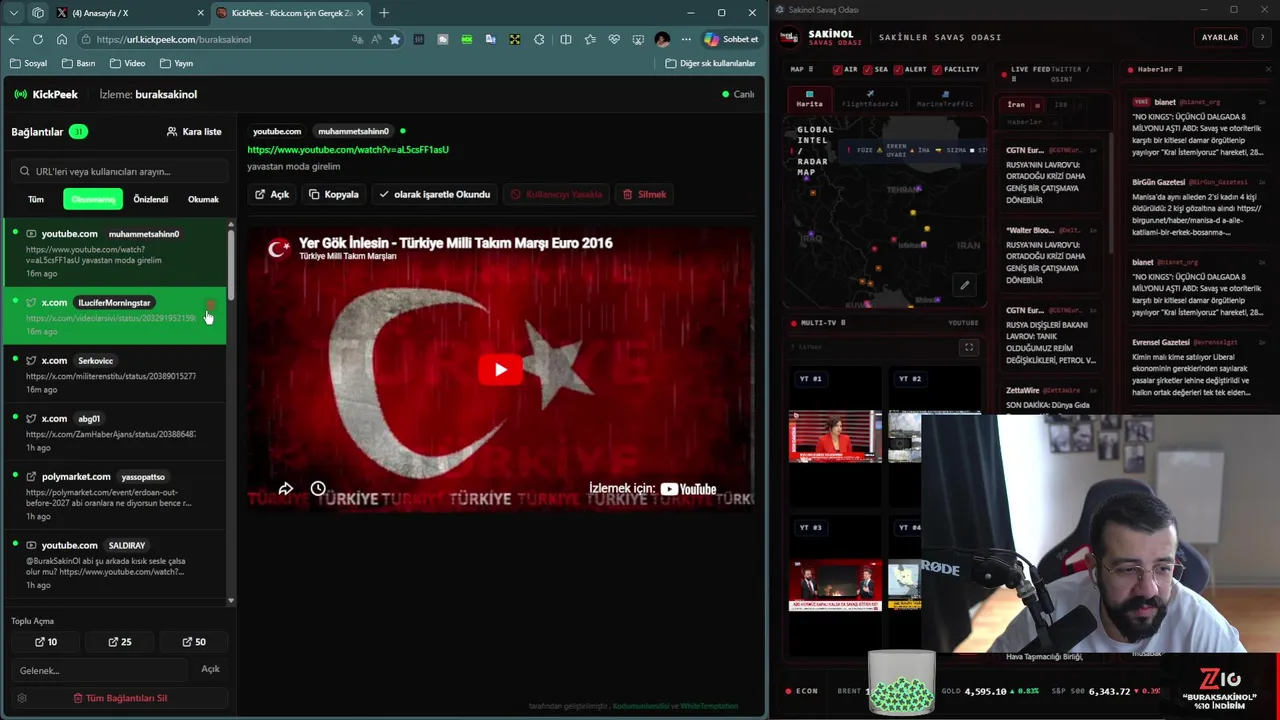Expand Multi-TV with fullscreen icon
Image resolution: width=1280 pixels, height=720 pixels.
pyautogui.click(x=968, y=347)
